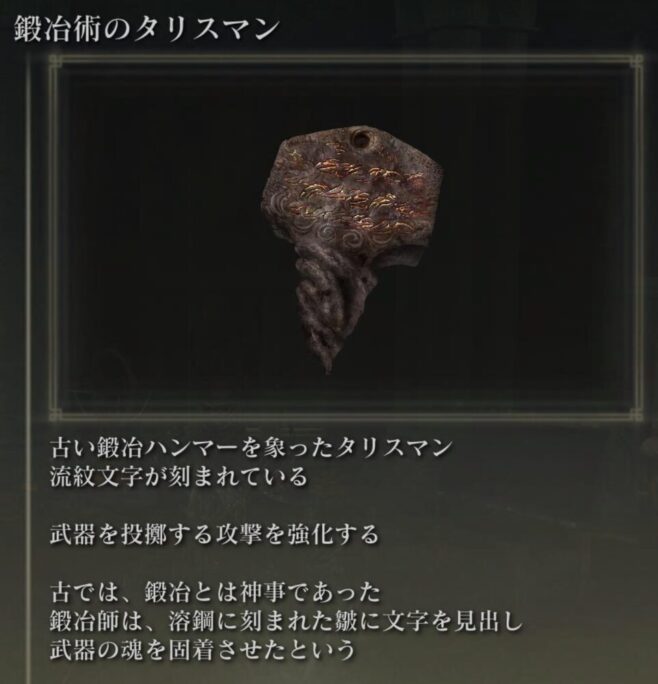Click the line 古い鍛冶ハンマーを象ったタリスマン
This screenshot has height=684, width=658.
250,448
